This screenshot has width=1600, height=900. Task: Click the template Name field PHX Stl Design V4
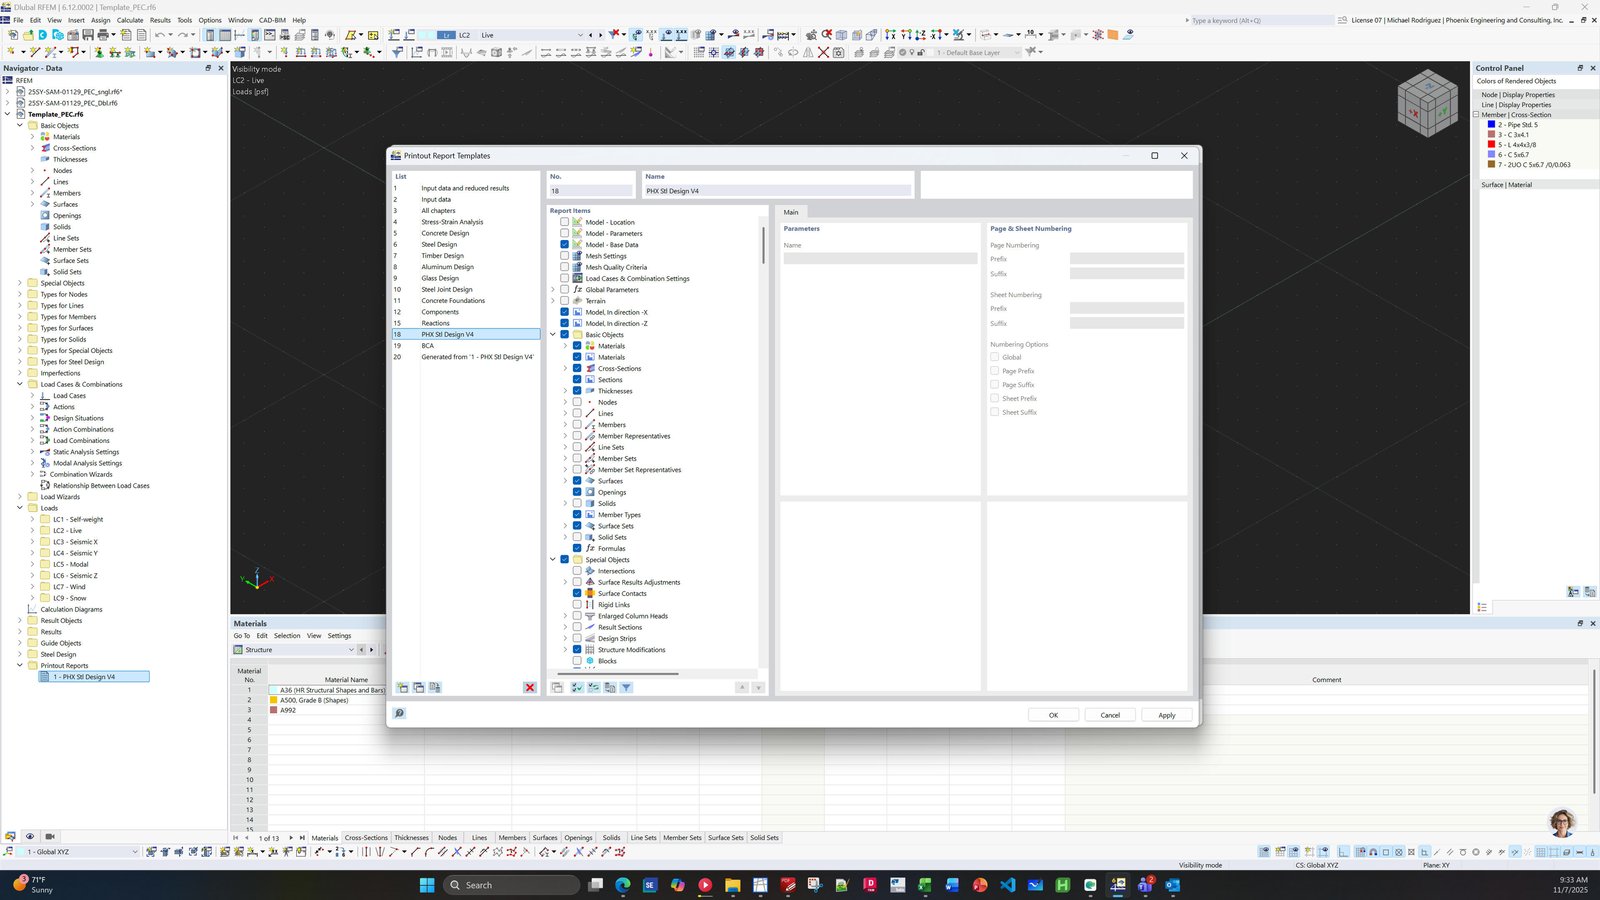pos(778,190)
